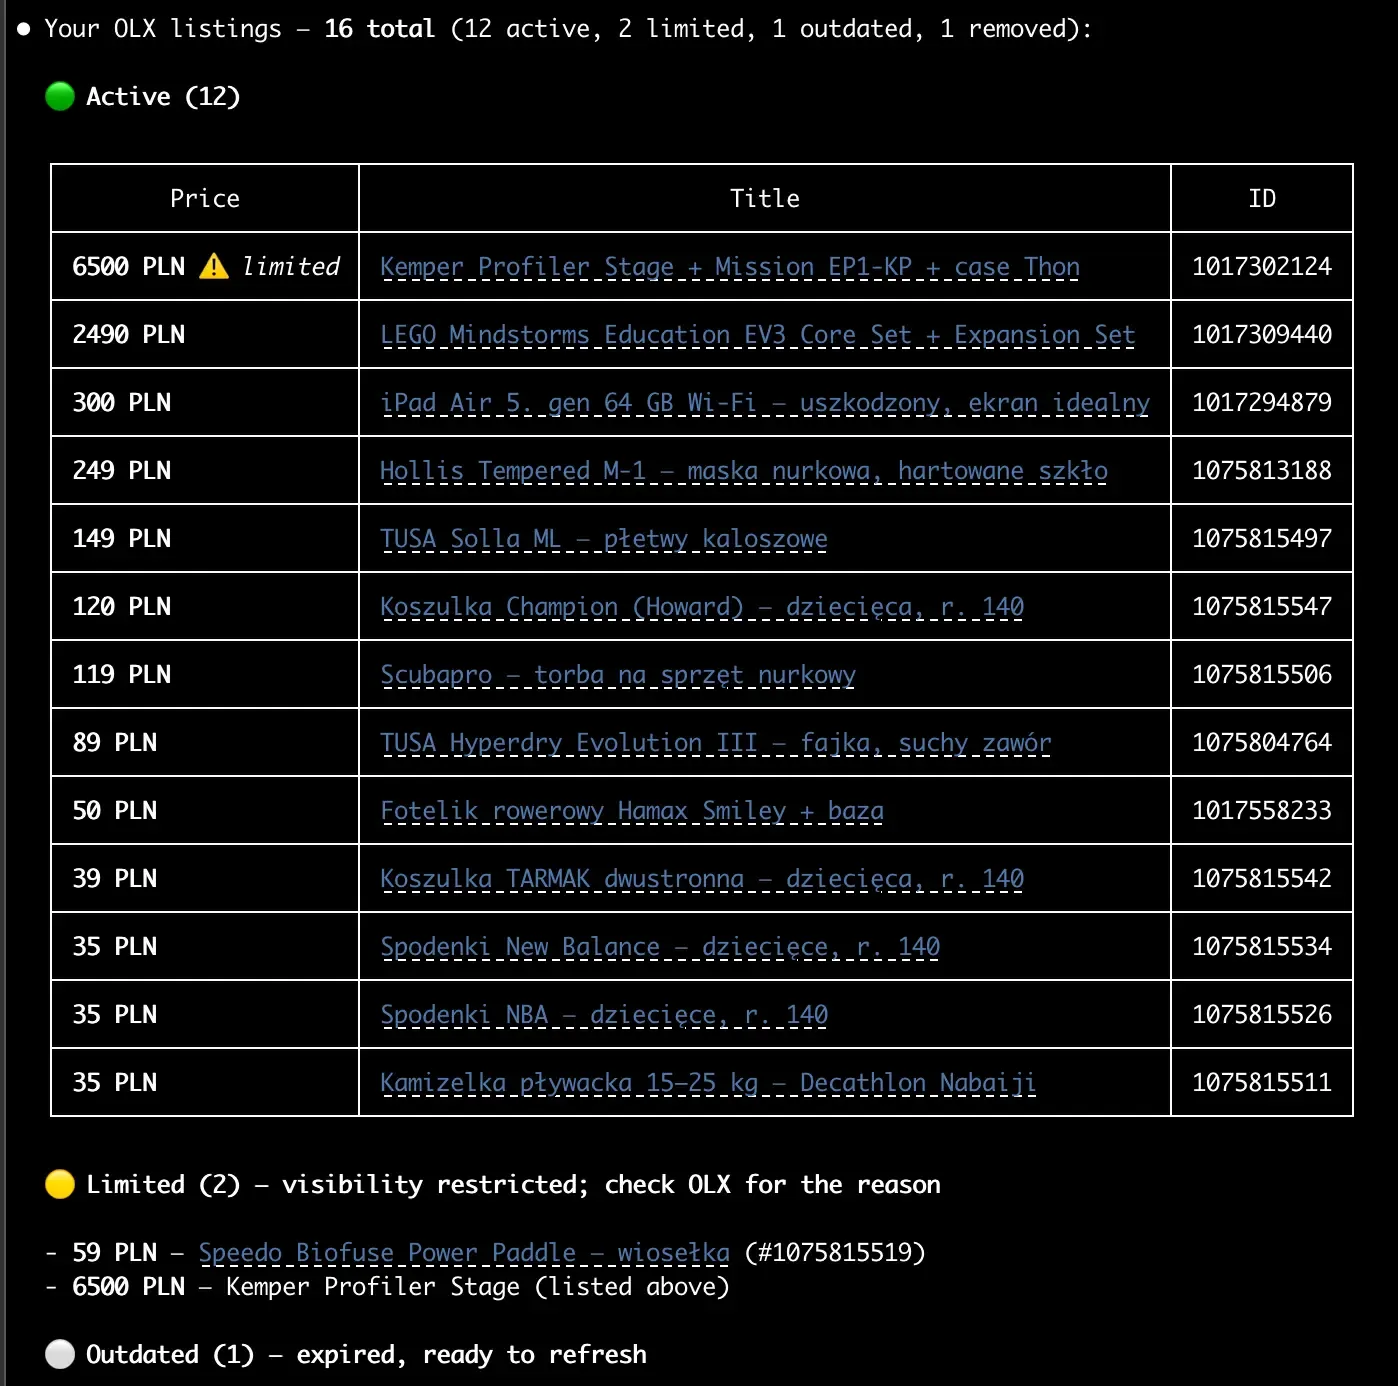This screenshot has height=1386, width=1398.
Task: Click the 249 PLN price cell
Action: point(205,470)
